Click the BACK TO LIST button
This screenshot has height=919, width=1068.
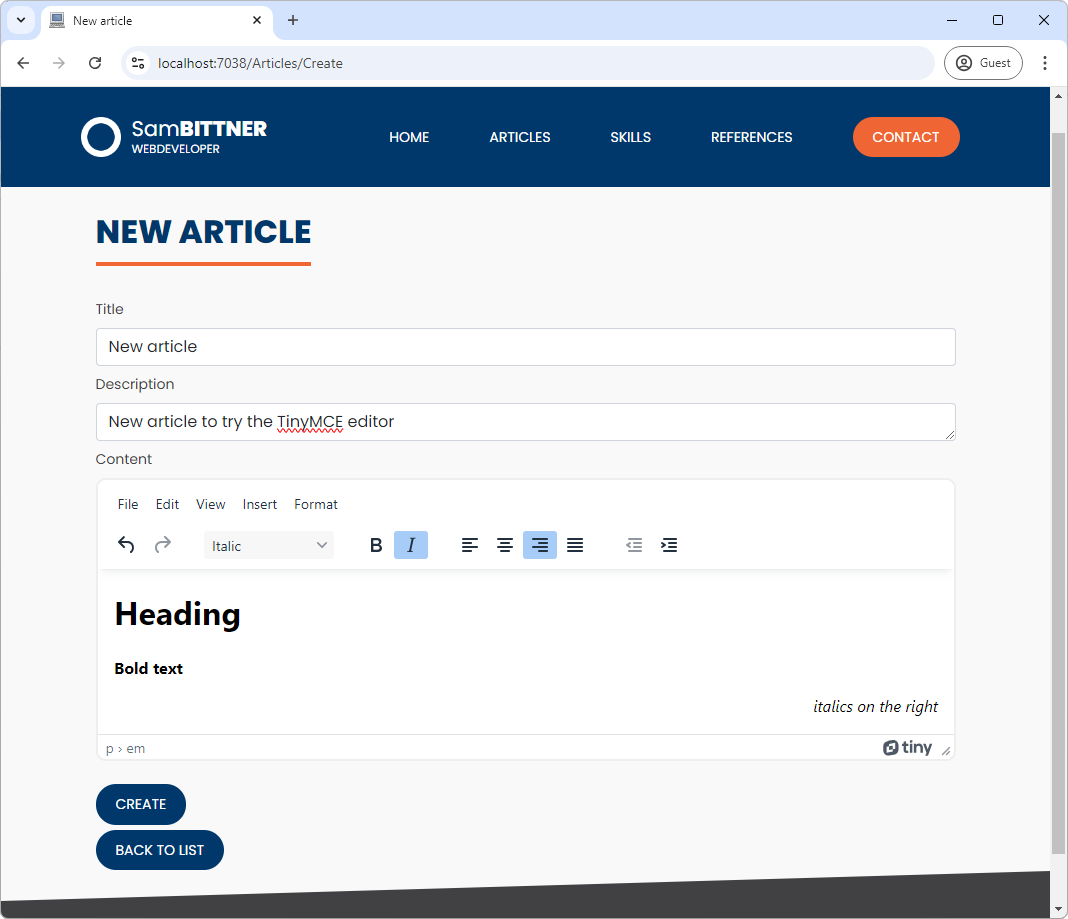[159, 849]
